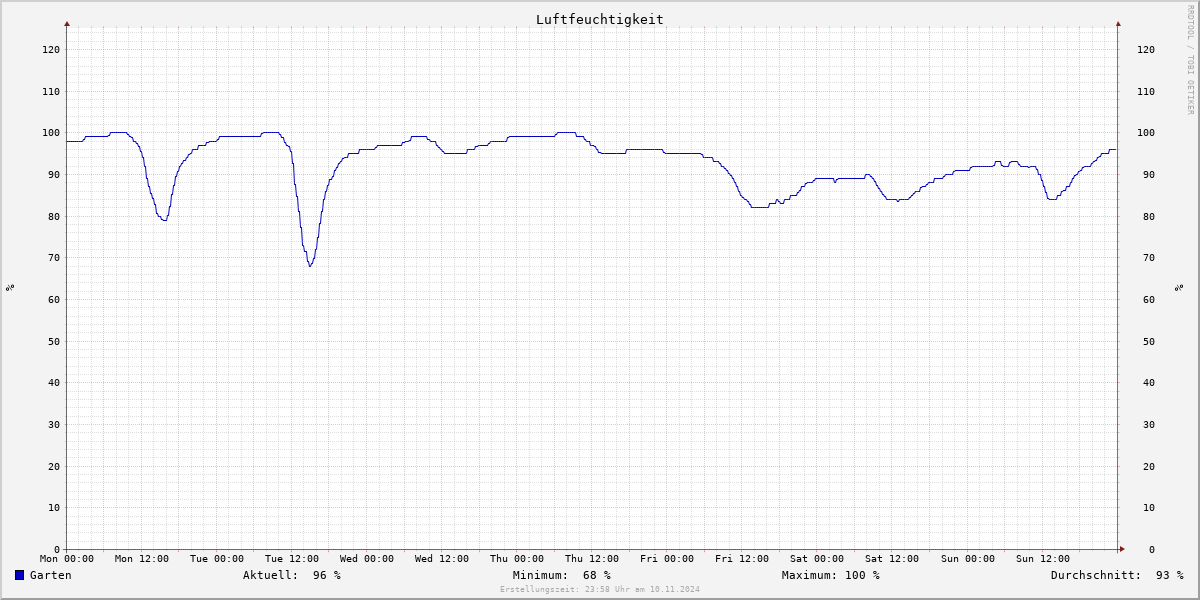Click the Wed 12:00 axis label
This screenshot has width=1200, height=600.
(442, 559)
